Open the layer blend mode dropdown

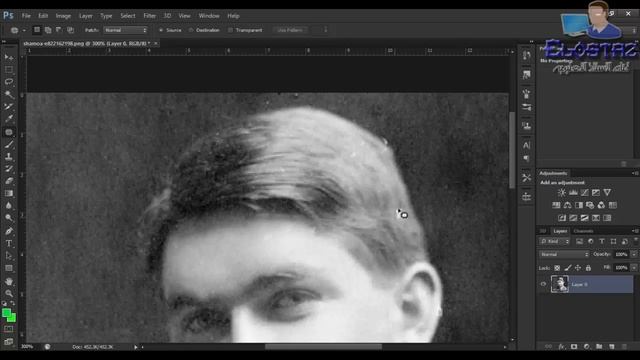[x=564, y=254]
